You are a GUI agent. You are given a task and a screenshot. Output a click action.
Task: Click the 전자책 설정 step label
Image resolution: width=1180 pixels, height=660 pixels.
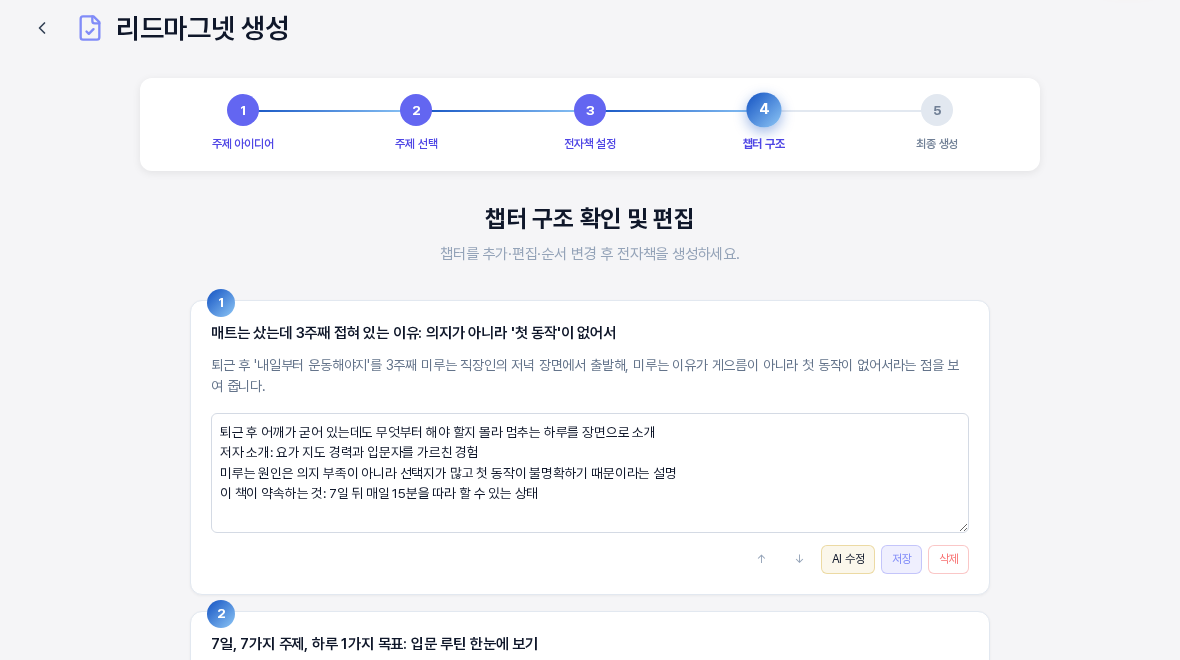pyautogui.click(x=590, y=144)
